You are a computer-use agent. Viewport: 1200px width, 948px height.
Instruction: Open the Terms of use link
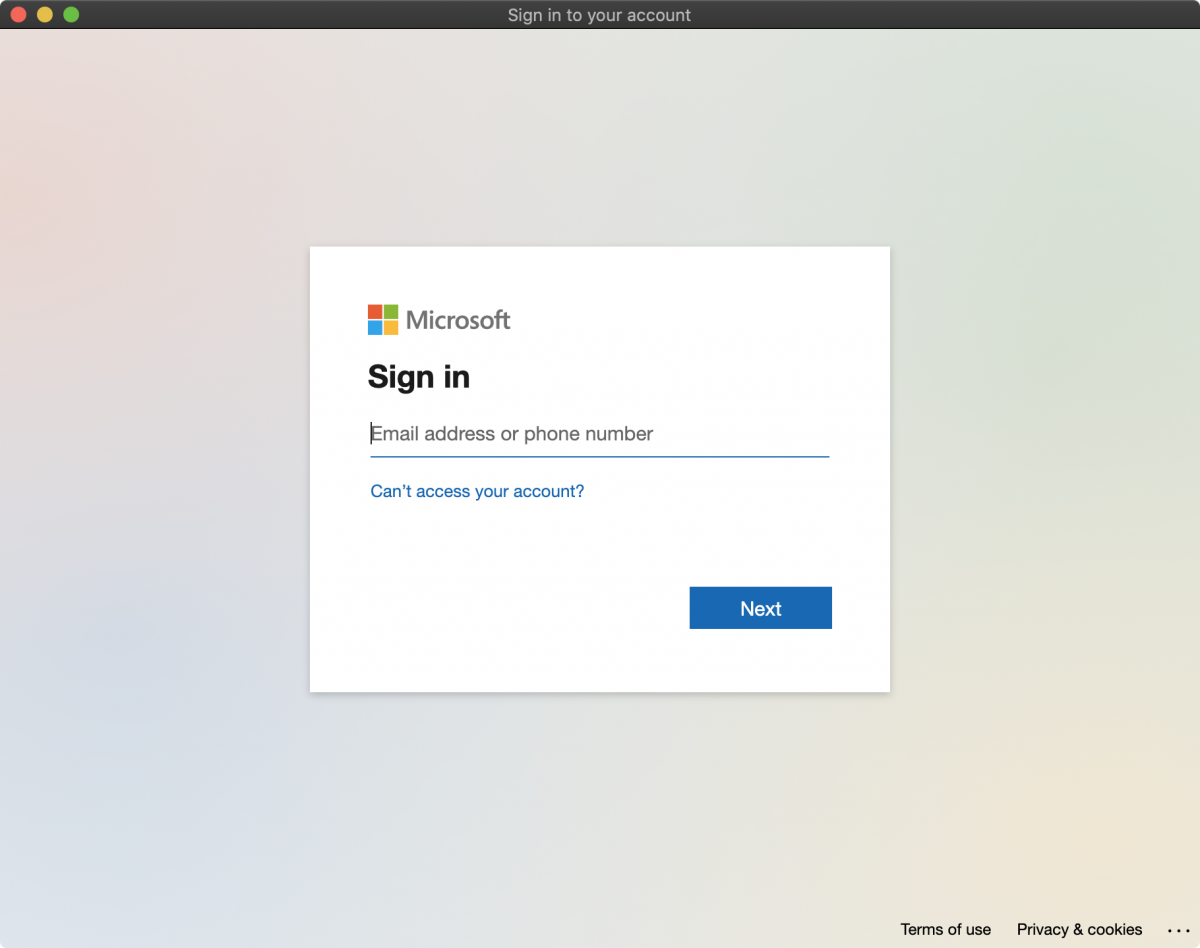point(945,929)
